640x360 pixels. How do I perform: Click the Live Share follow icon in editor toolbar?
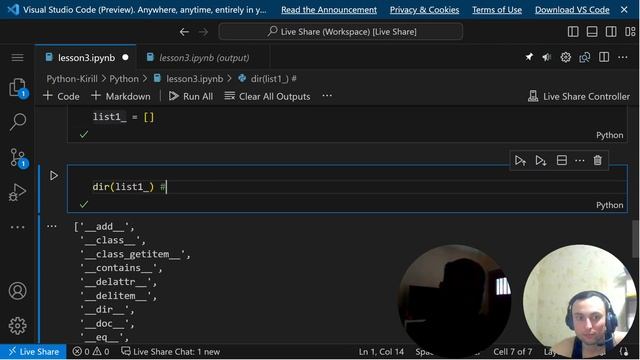coord(584,57)
